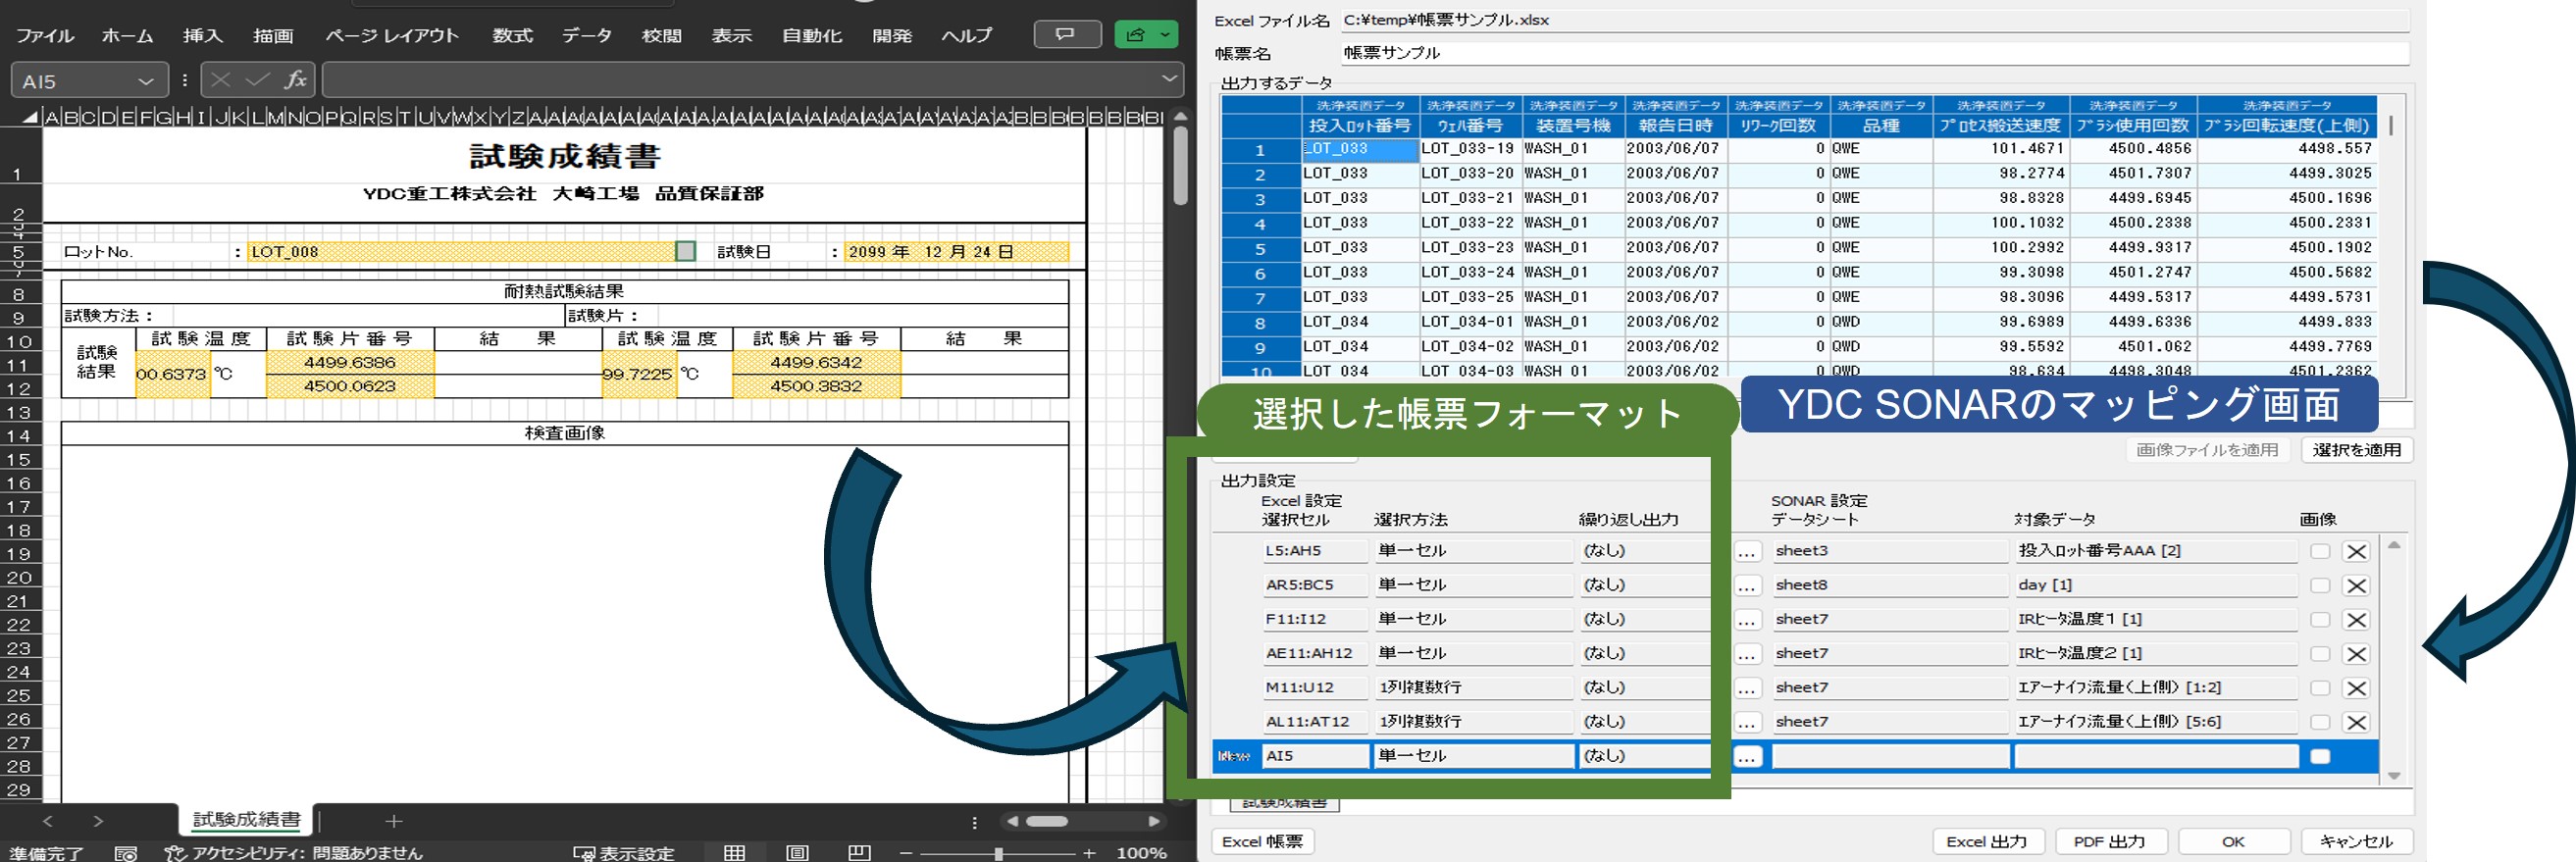The width and height of the screenshot is (2576, 862).
Task: Open selection method dropdown for AI5 row
Action: [1473, 755]
